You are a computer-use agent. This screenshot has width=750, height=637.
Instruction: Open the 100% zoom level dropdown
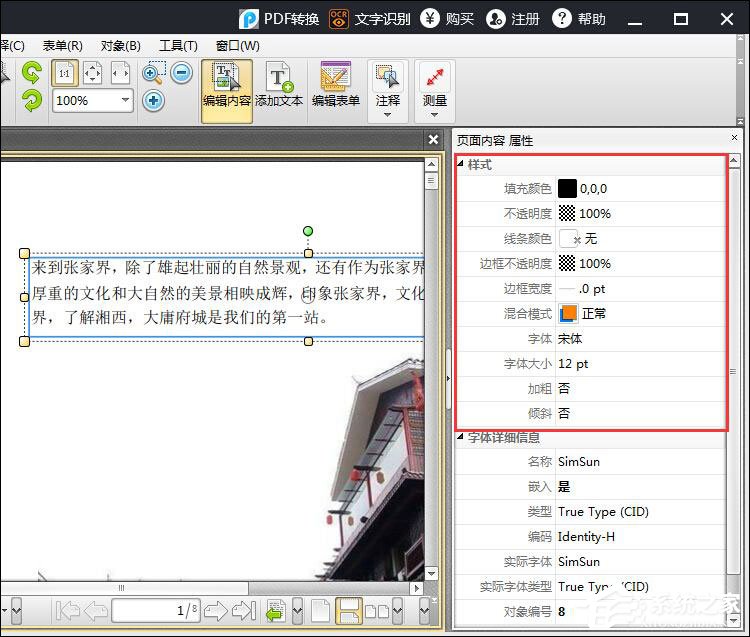(x=125, y=100)
